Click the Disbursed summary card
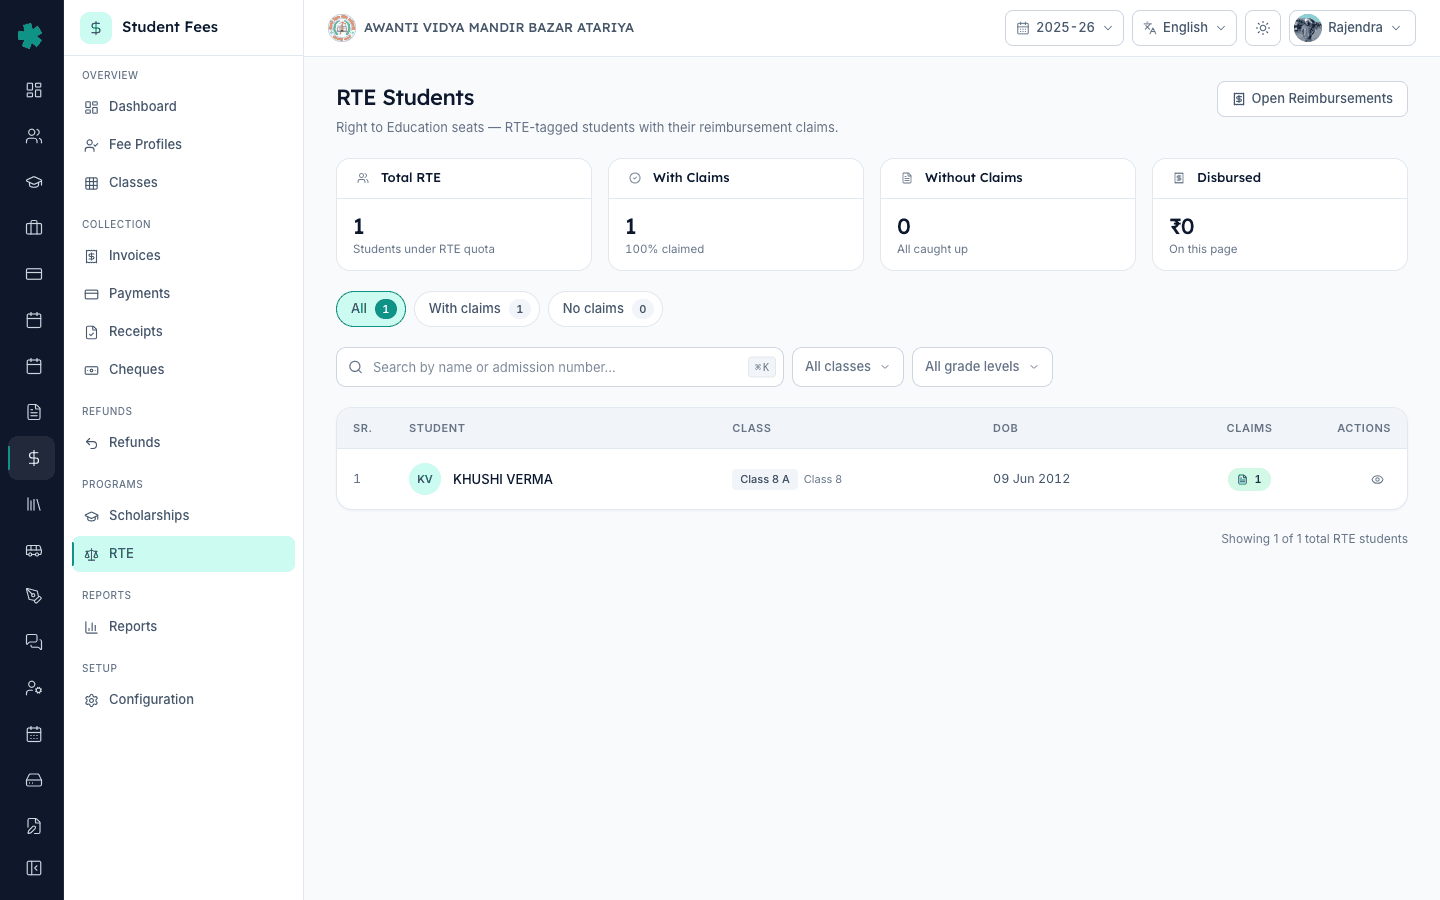The width and height of the screenshot is (1440, 900). click(1280, 214)
